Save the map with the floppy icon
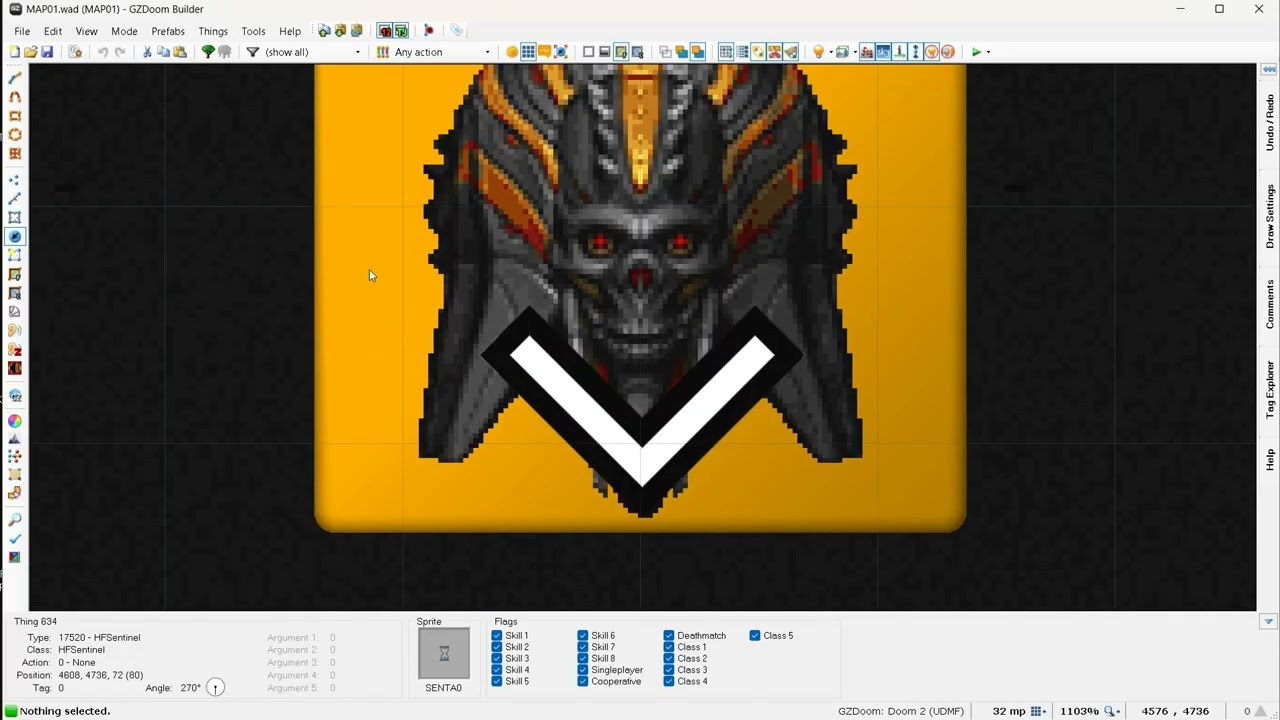The height and width of the screenshot is (720, 1280). click(46, 52)
